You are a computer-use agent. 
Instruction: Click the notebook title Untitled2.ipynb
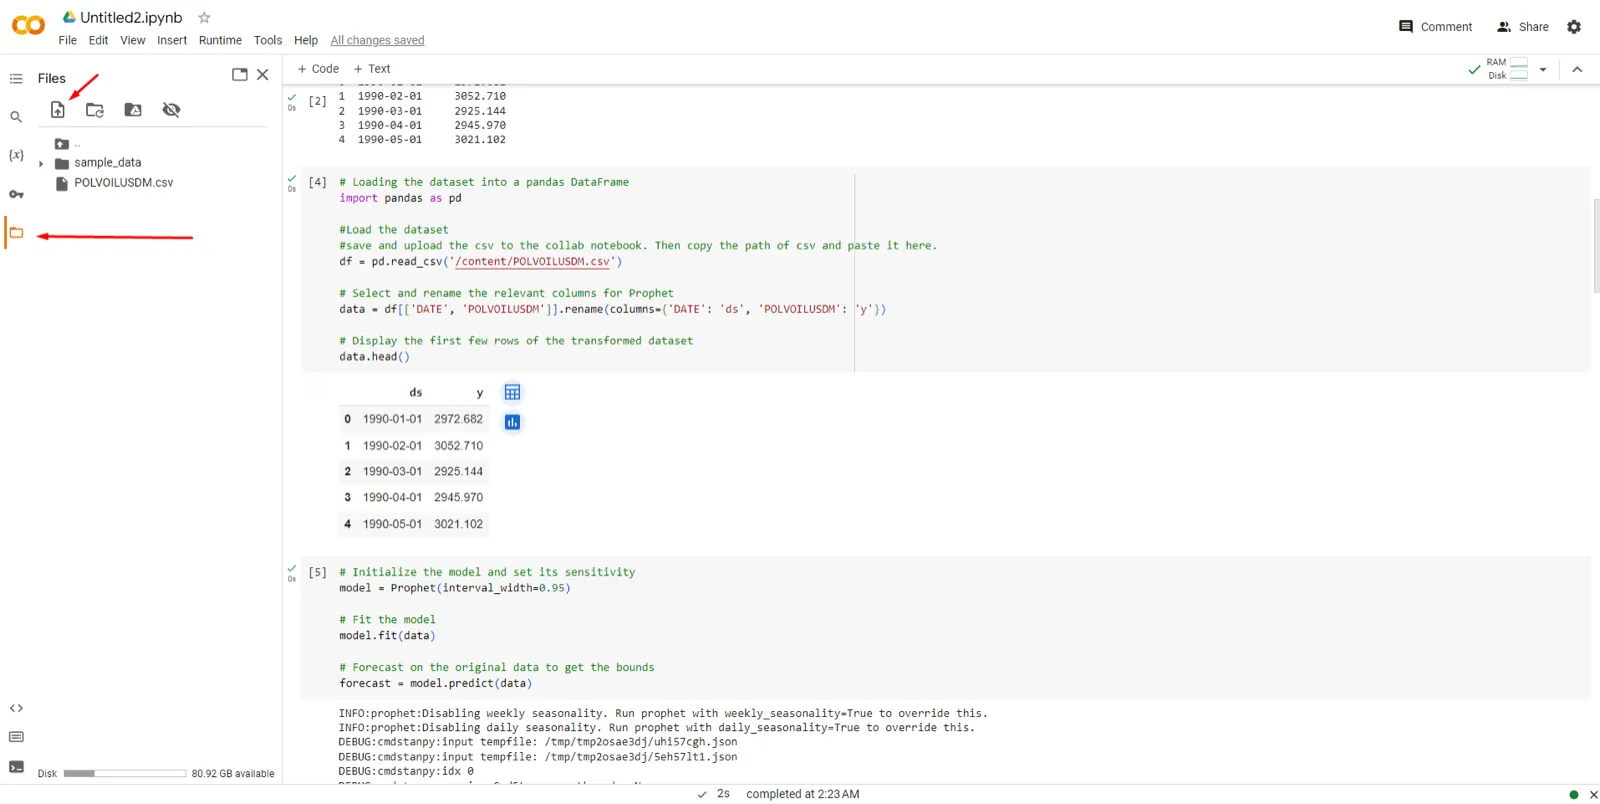[131, 17]
